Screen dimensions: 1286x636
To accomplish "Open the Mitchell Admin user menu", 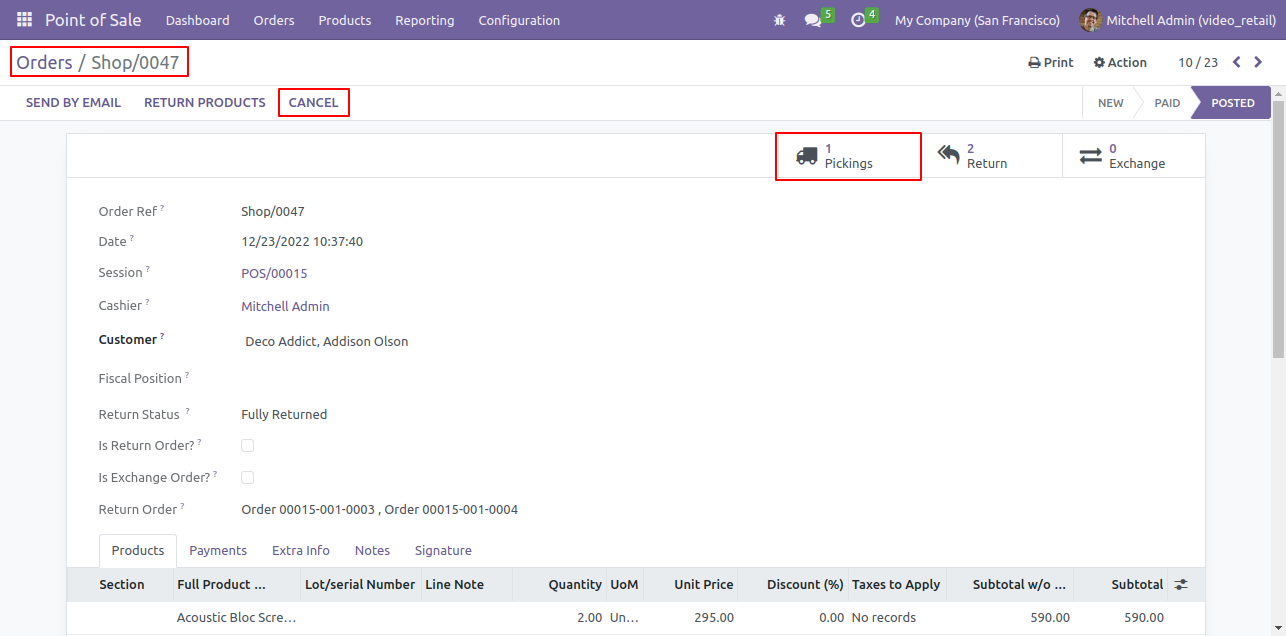I will click(x=1177, y=20).
